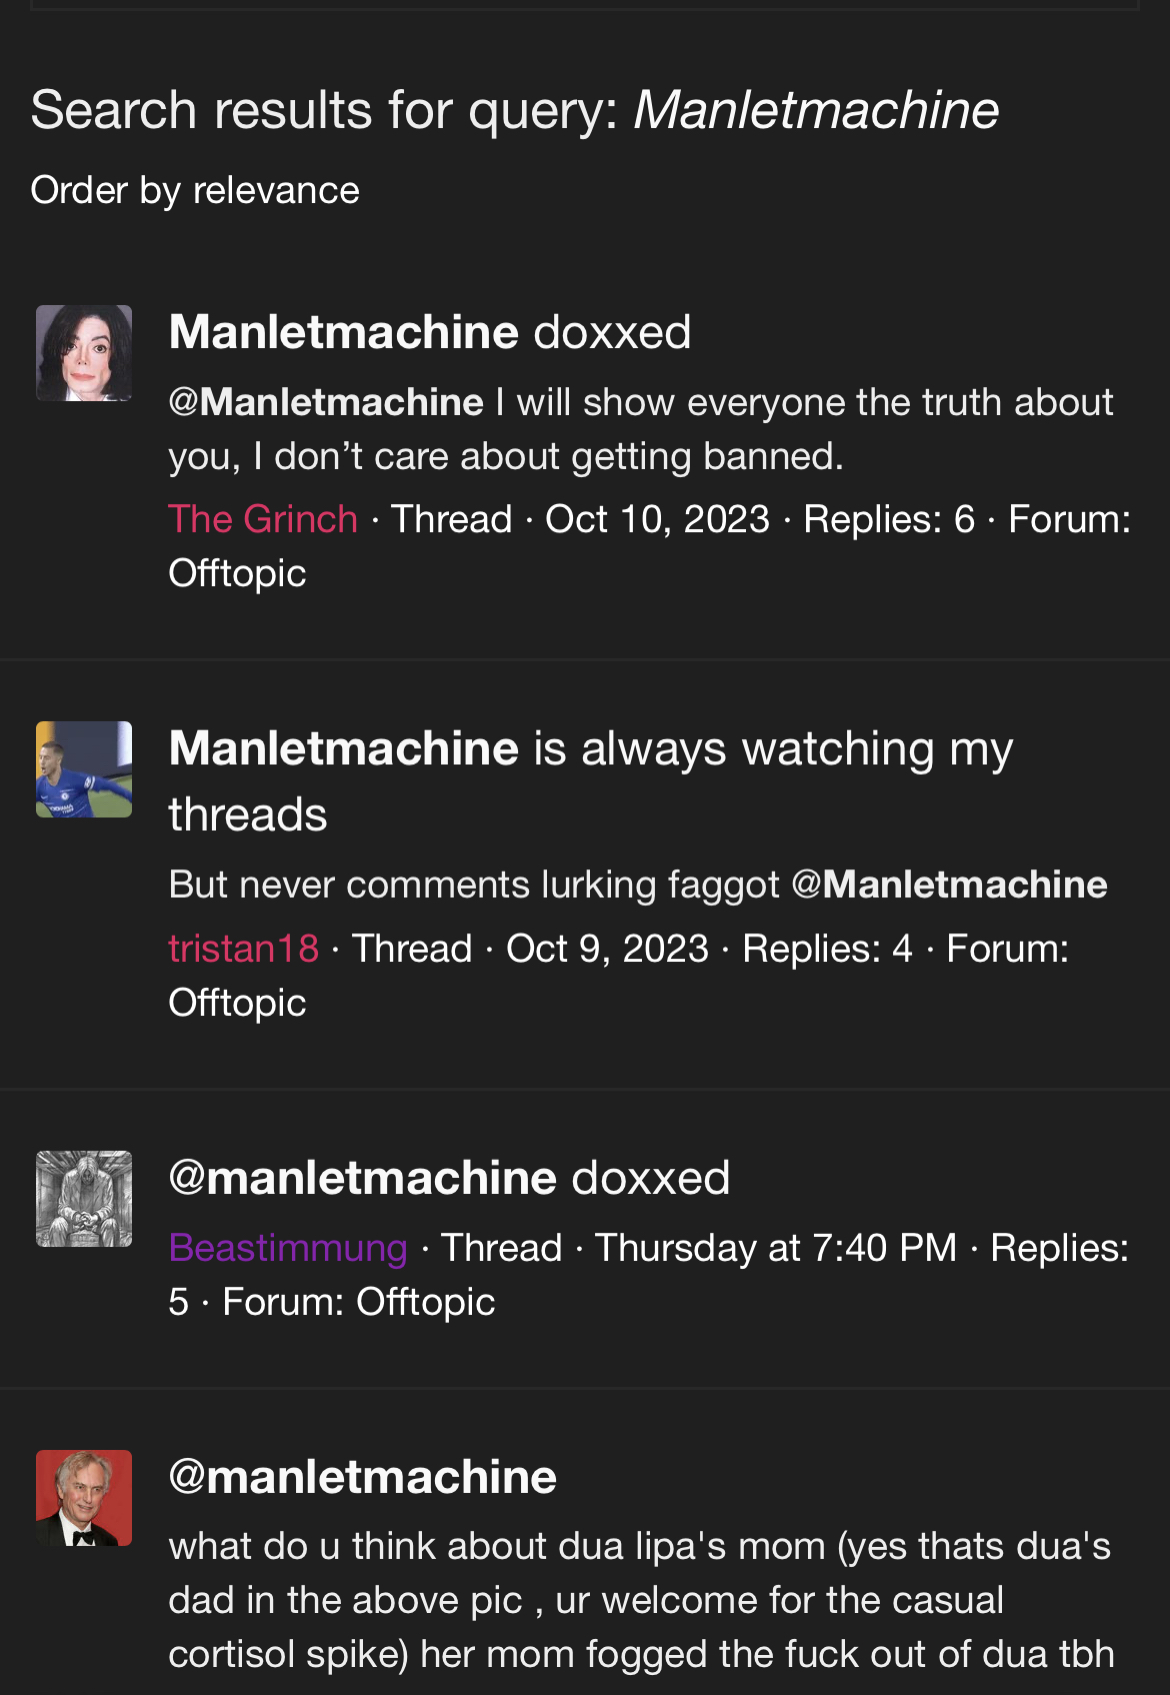Click the red-background avatar on last result
This screenshot has width=1170, height=1695.
pos(84,1497)
